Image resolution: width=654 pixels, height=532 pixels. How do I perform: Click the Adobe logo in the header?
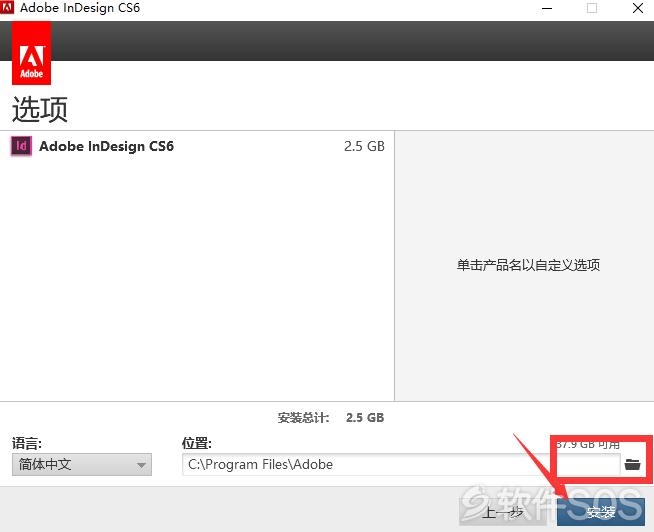[32, 53]
